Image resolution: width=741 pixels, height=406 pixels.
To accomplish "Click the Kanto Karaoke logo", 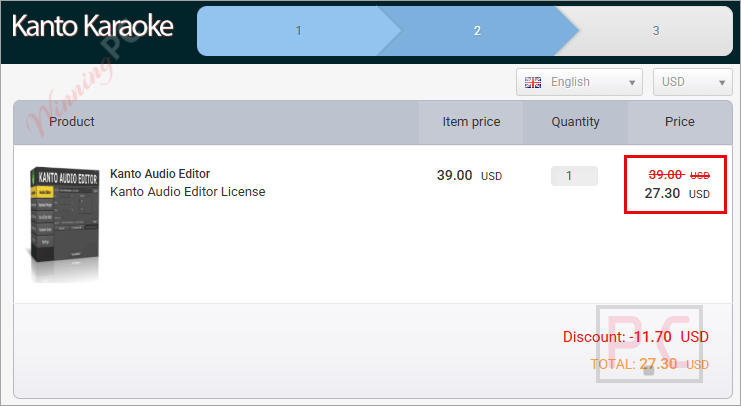I will pyautogui.click(x=93, y=26).
